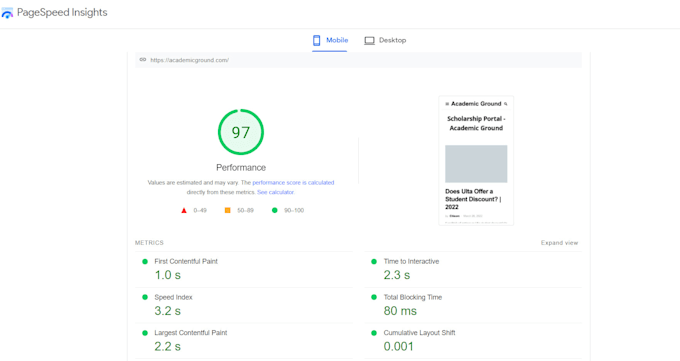Click the 1.0 s value
Screen dimensions: 680x361
(168, 275)
